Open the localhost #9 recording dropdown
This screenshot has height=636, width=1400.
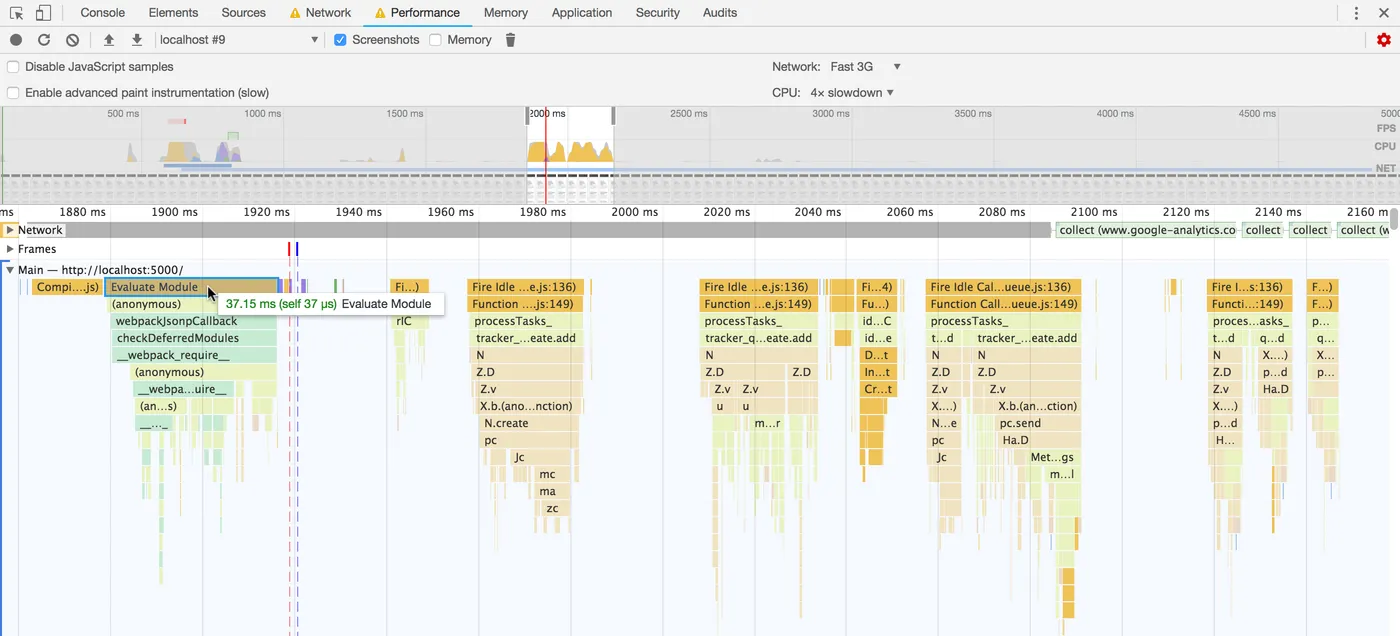[x=239, y=40]
